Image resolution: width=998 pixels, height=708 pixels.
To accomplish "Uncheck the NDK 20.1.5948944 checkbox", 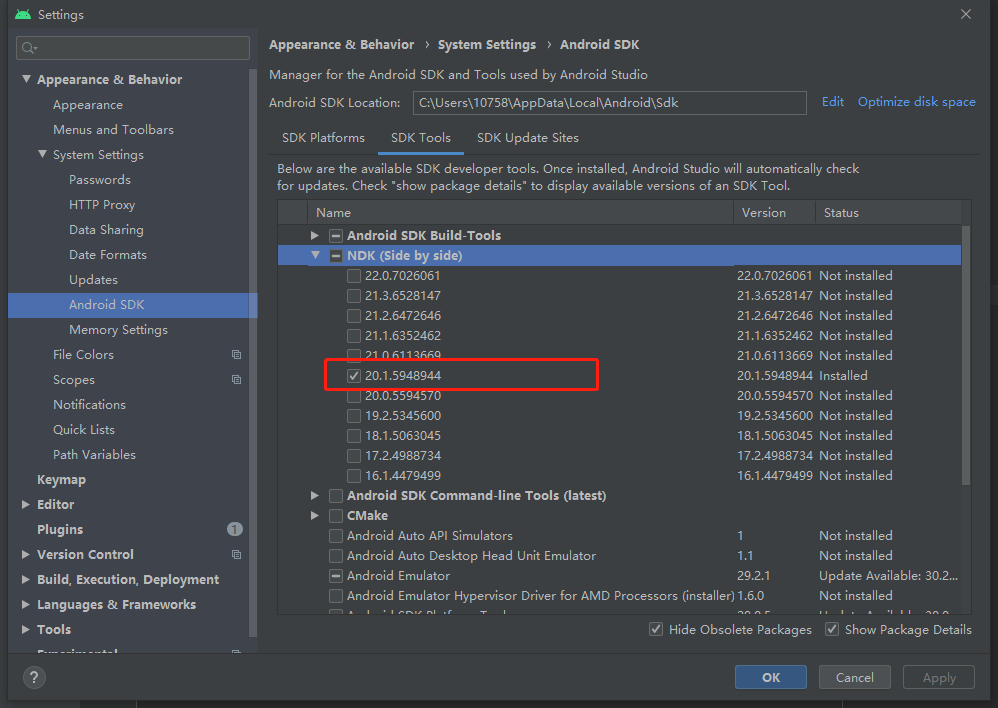I will coord(354,376).
